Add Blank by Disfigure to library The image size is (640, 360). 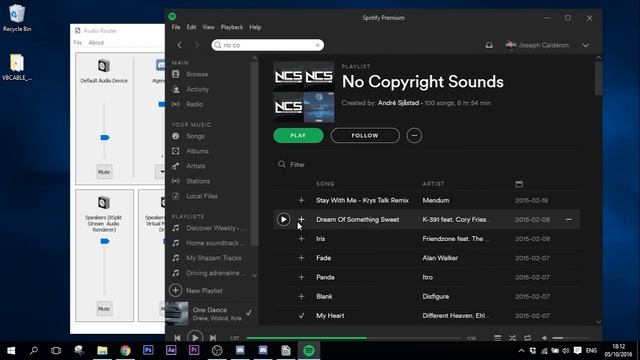tap(301, 296)
